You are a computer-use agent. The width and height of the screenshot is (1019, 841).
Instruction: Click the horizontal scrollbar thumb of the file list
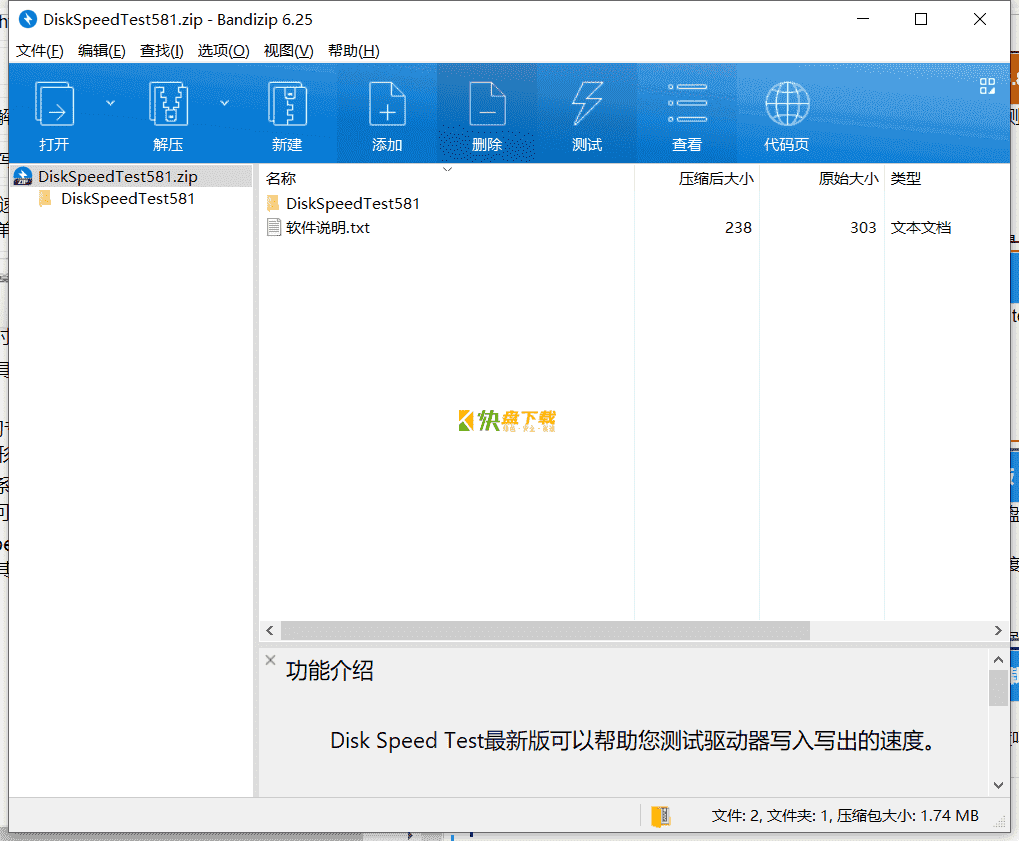545,630
